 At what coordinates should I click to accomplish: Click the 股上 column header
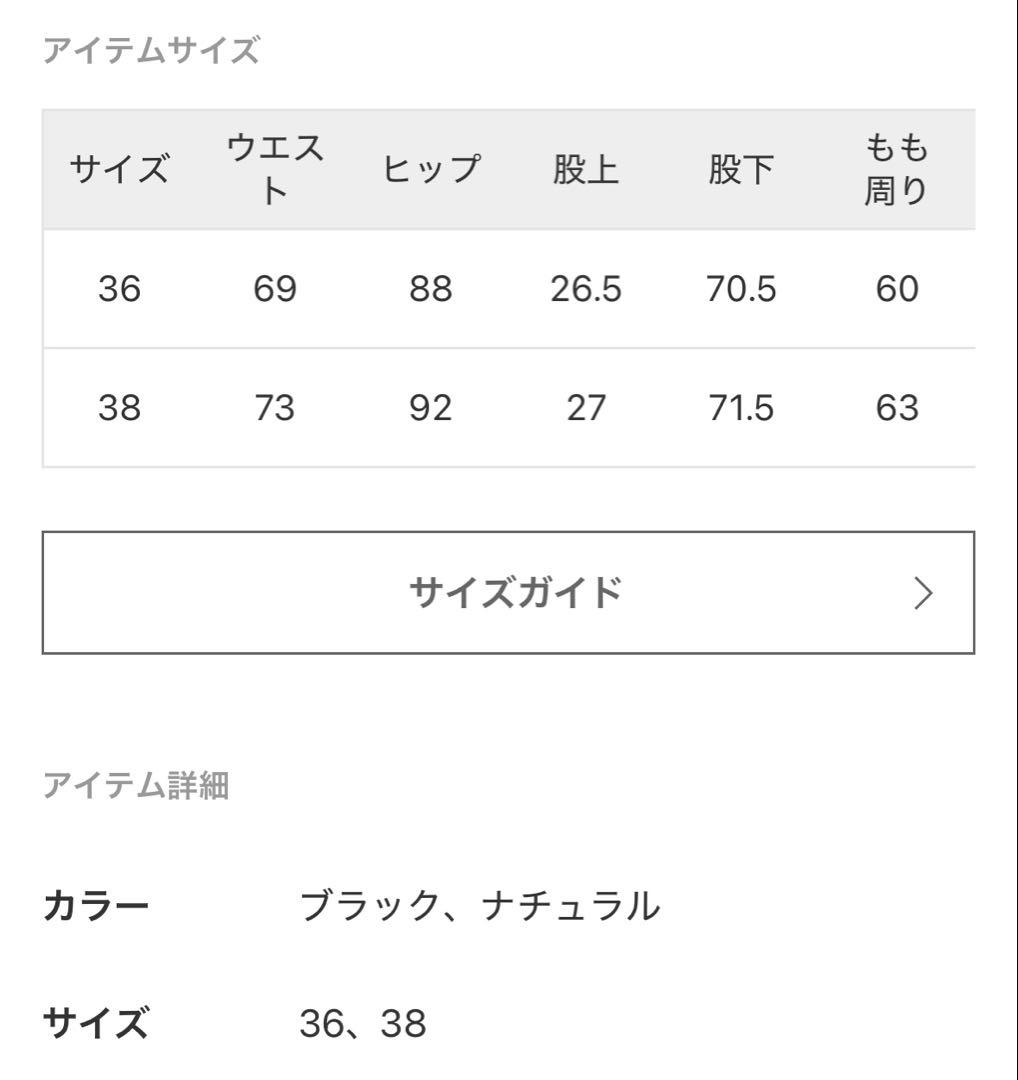[585, 170]
